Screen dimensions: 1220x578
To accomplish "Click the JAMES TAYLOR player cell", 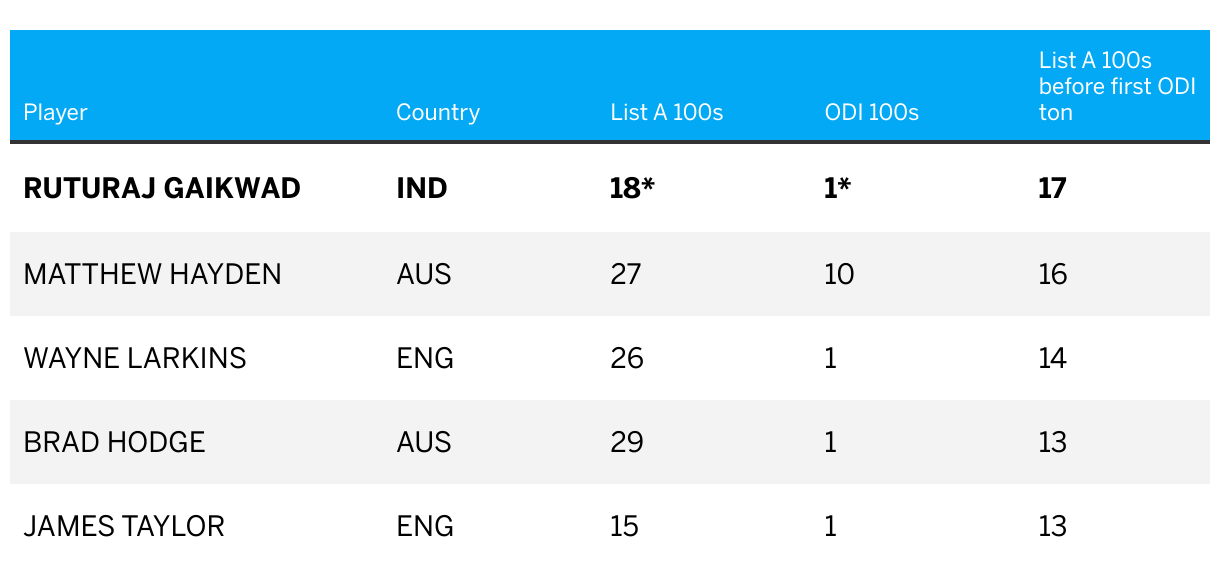I will tap(124, 526).
